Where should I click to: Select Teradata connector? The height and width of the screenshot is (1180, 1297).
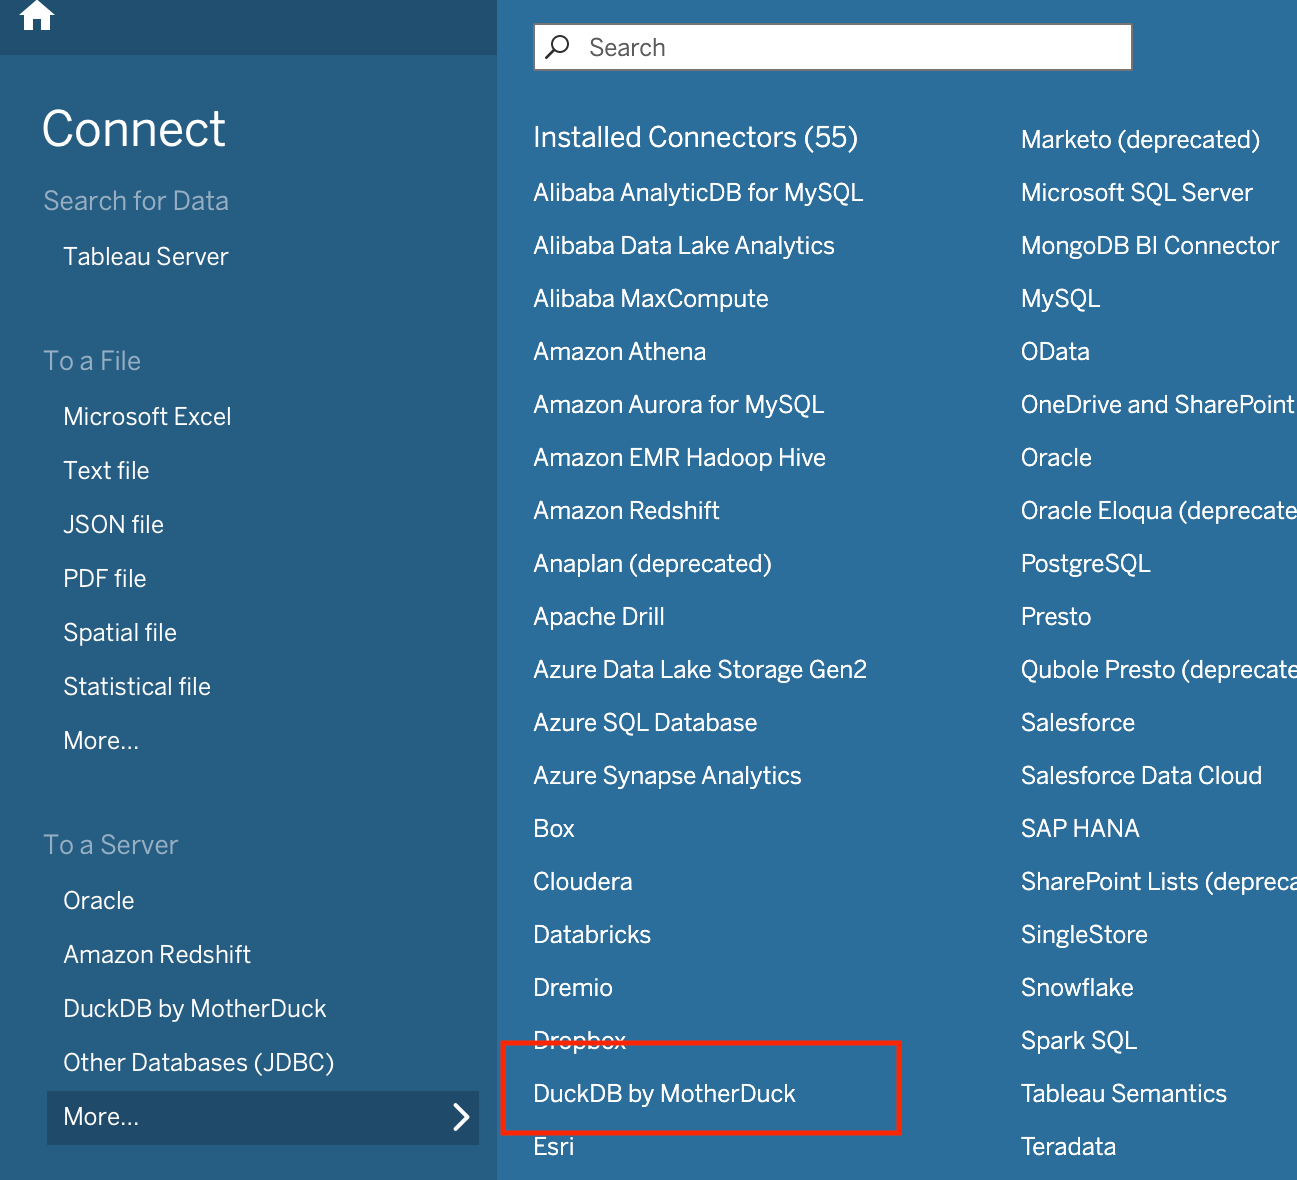tap(1068, 1147)
